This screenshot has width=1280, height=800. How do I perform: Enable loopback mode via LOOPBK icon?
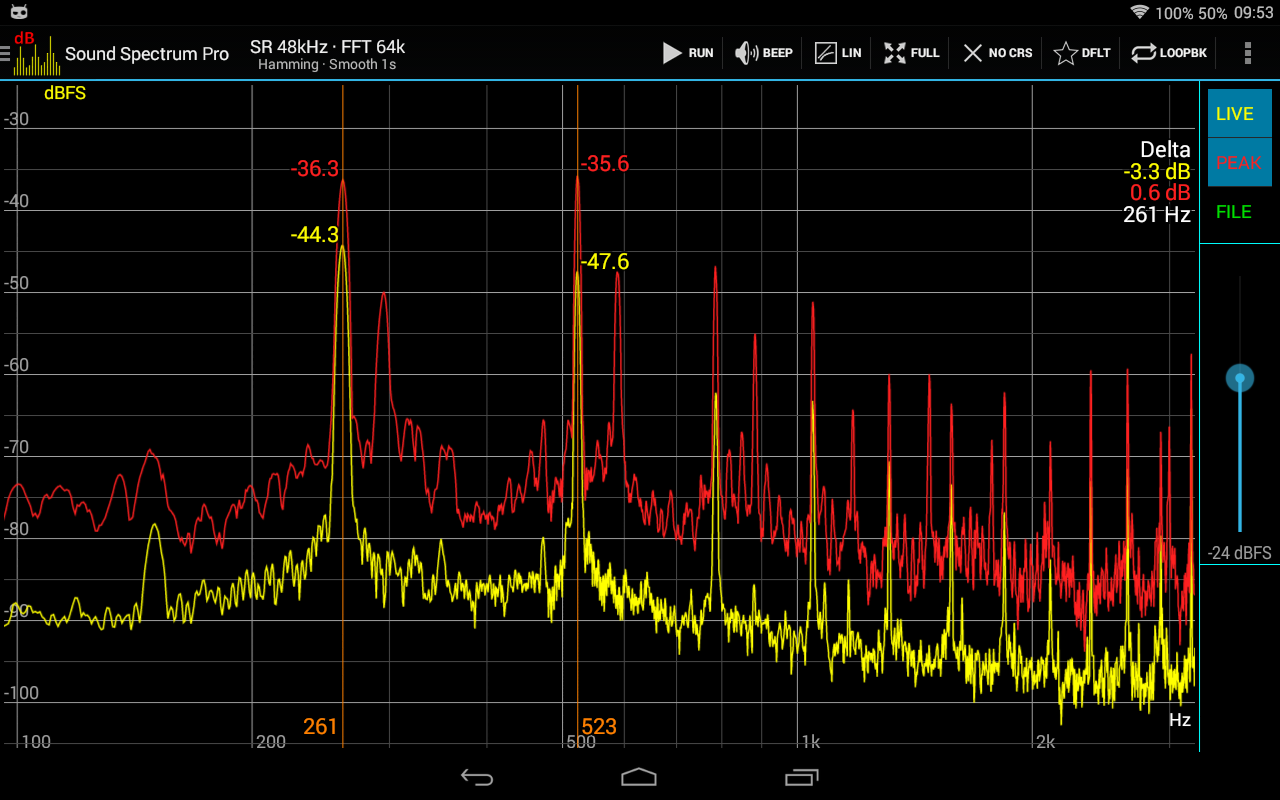1168,53
